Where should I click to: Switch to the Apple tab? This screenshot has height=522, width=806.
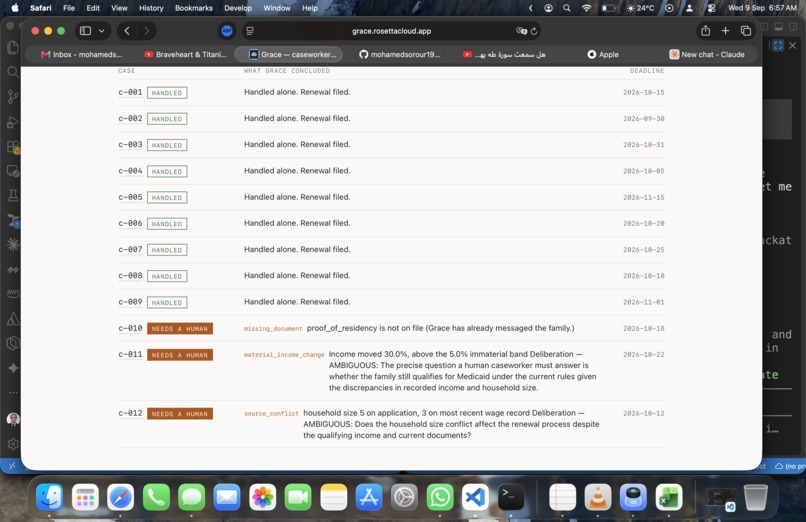603,54
